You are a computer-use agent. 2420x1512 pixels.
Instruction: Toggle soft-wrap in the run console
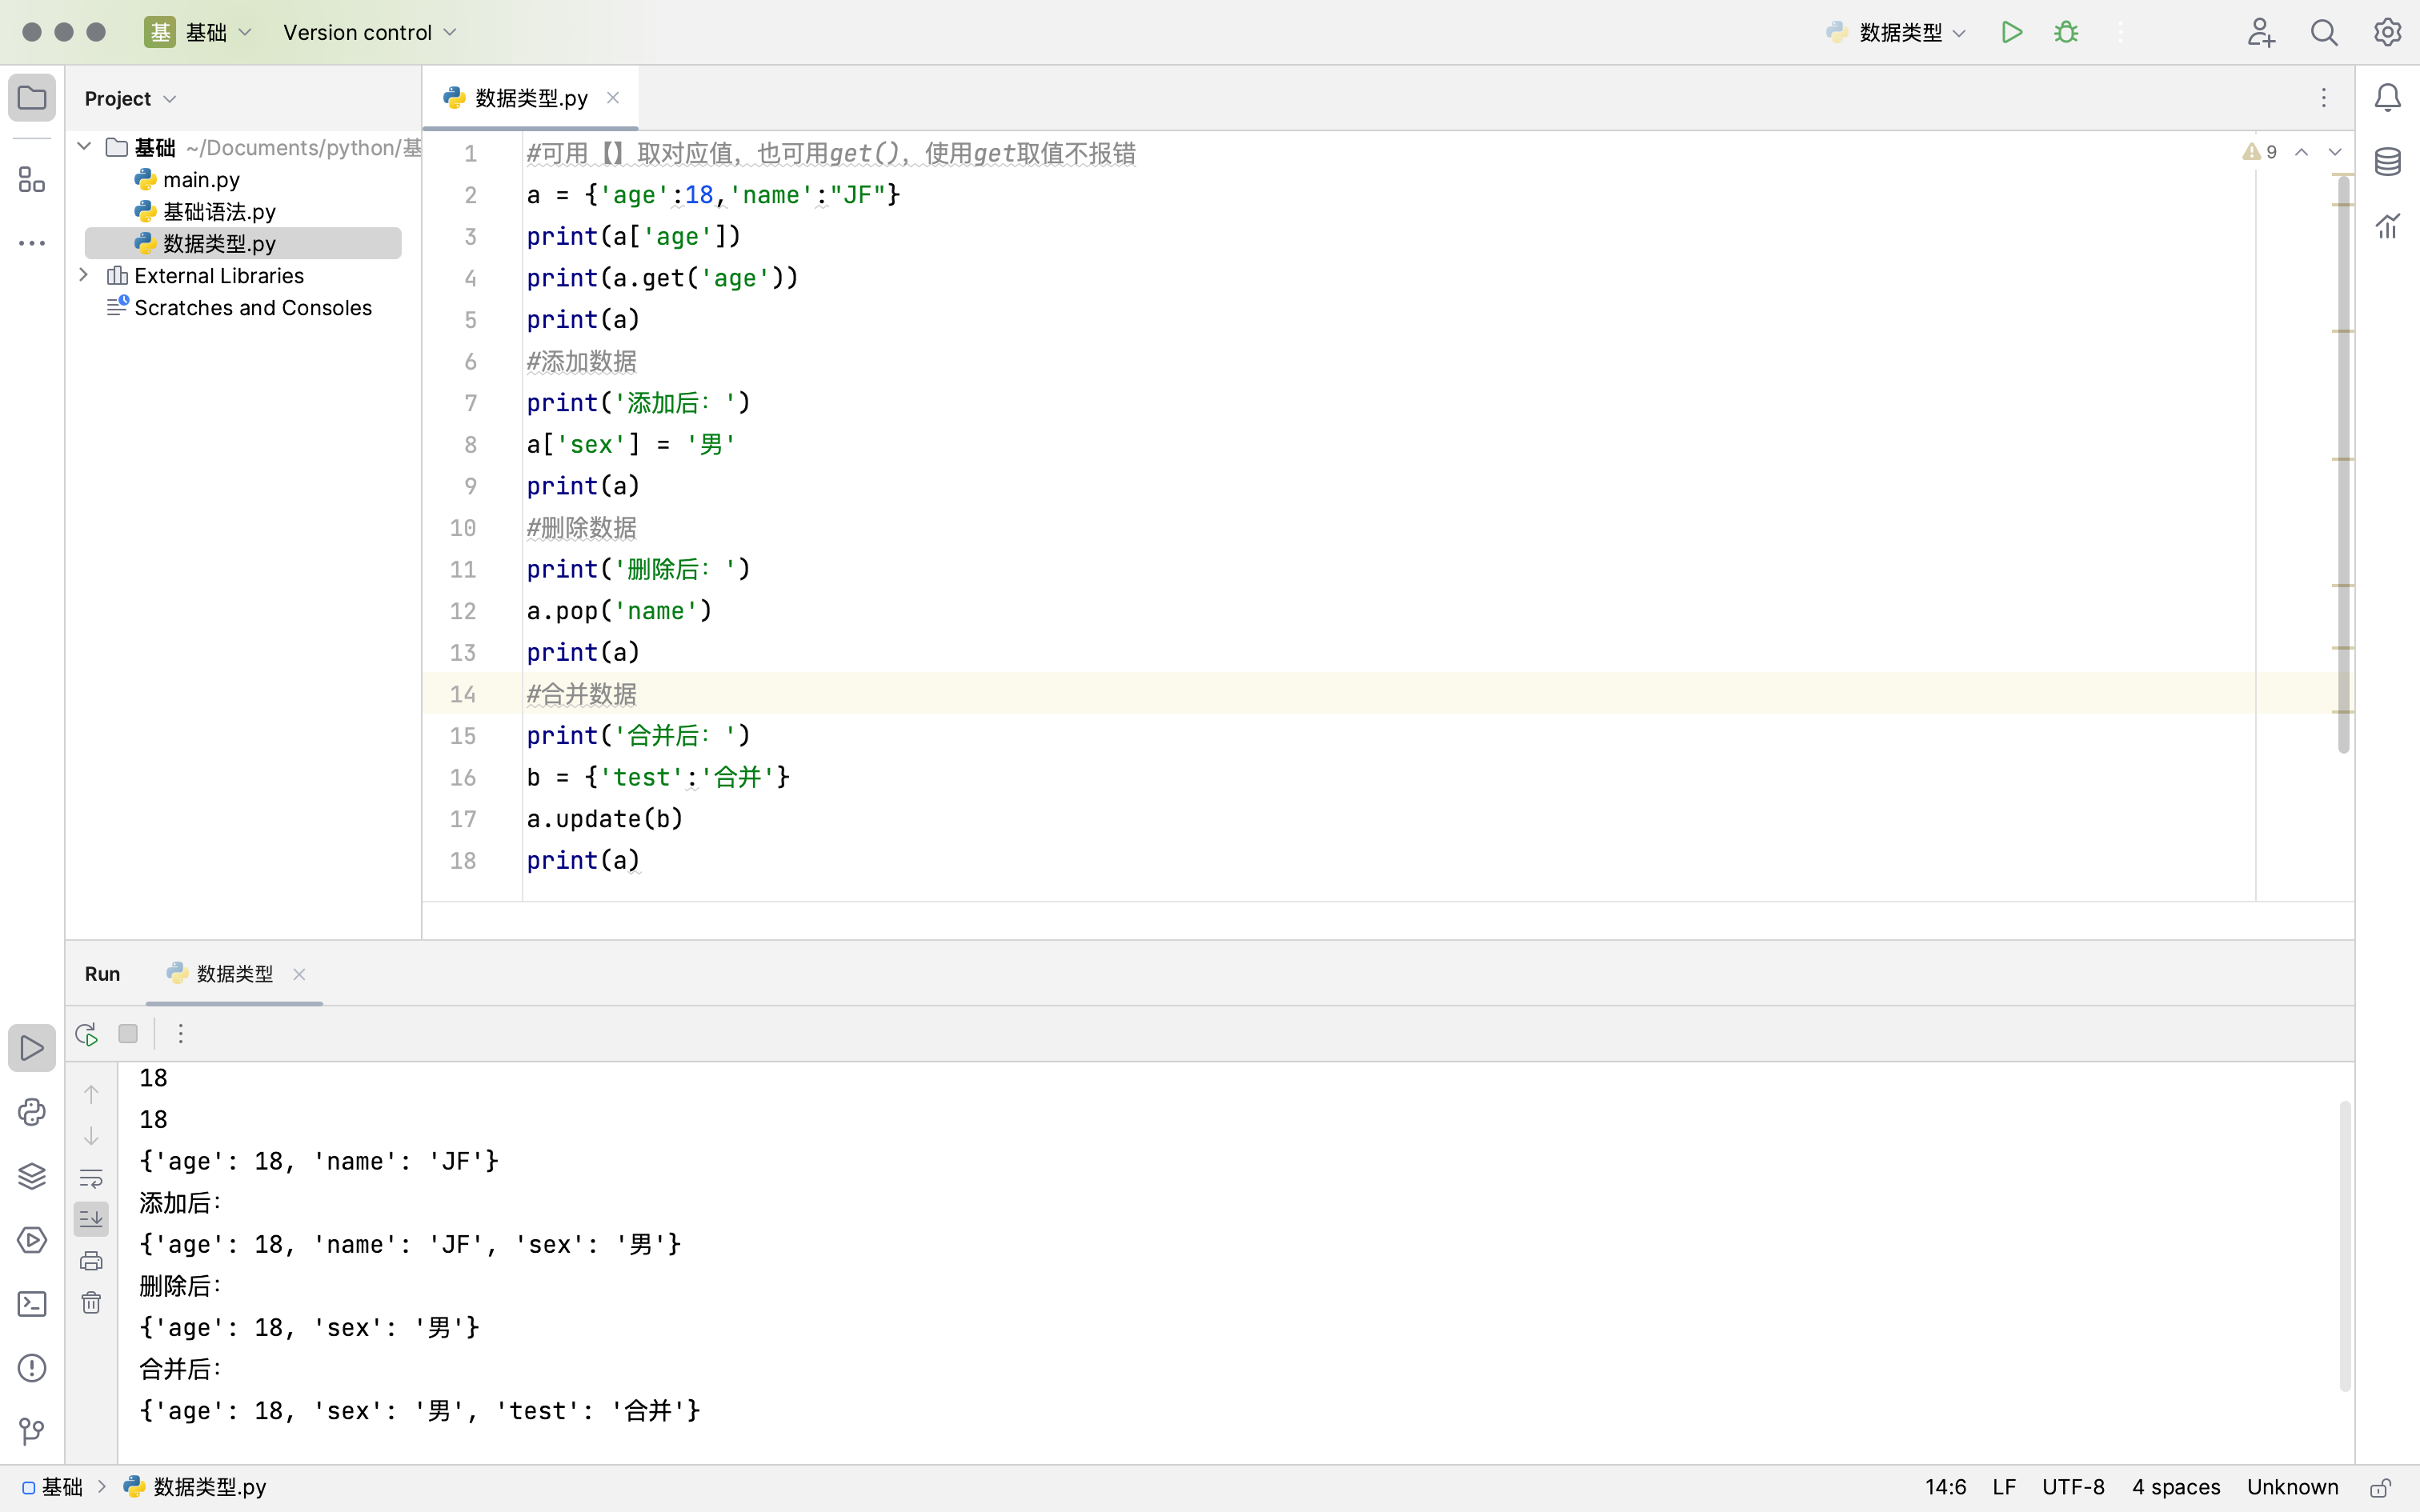point(91,1178)
